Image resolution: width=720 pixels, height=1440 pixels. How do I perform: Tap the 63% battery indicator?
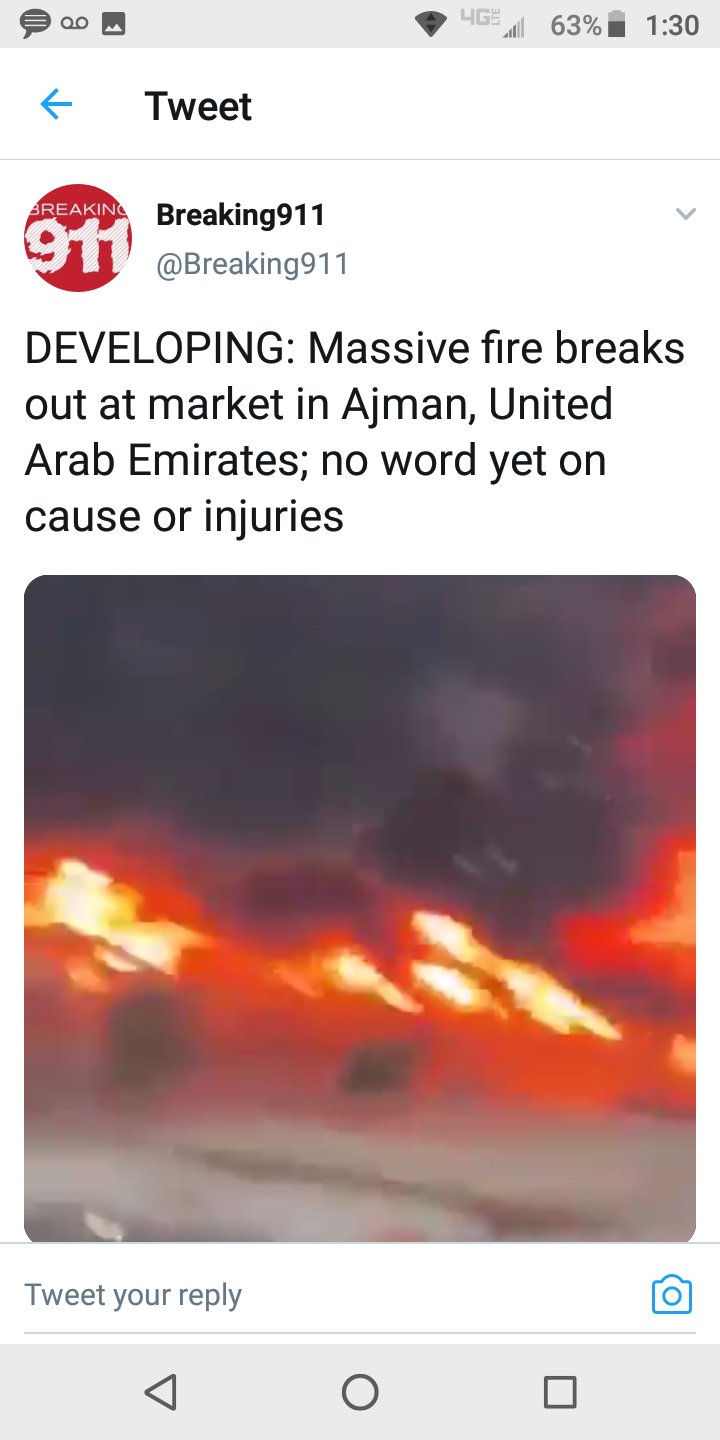(x=588, y=25)
